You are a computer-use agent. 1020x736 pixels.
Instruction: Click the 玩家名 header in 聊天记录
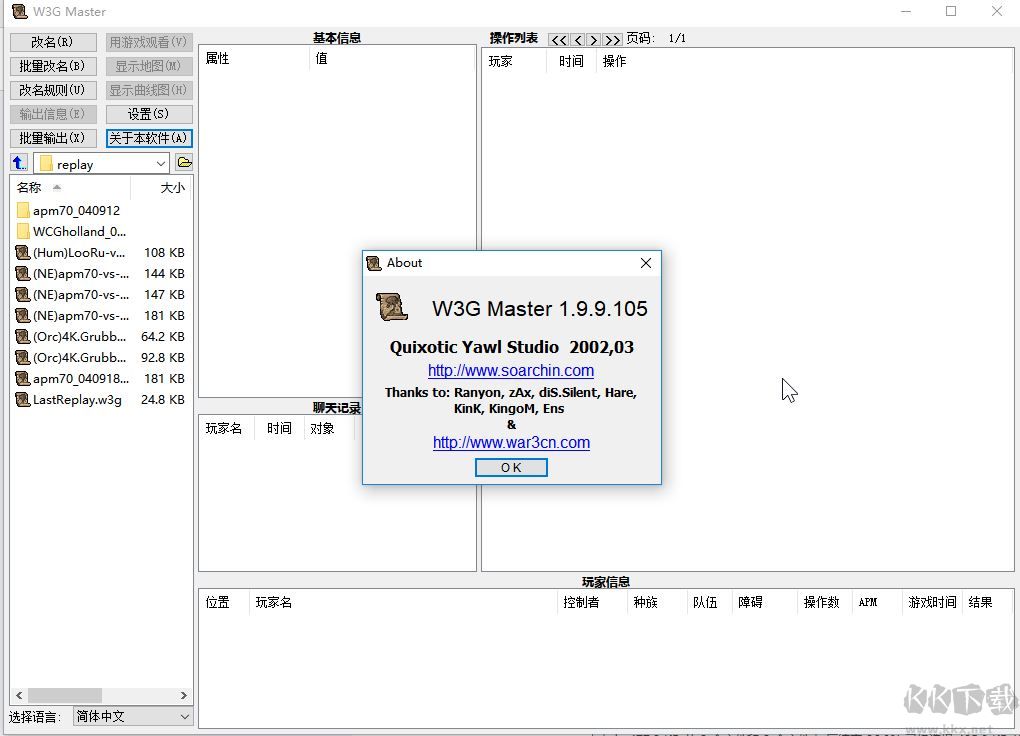(x=228, y=428)
